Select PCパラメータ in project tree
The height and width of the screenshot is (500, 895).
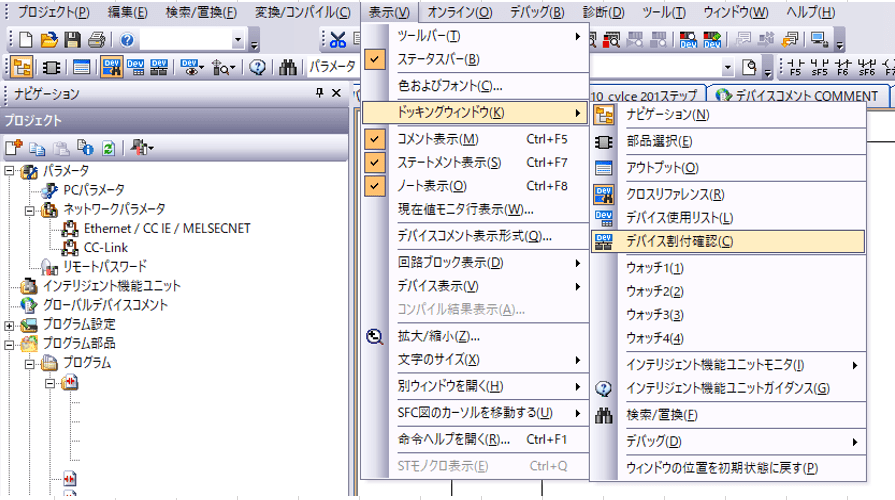coord(94,189)
